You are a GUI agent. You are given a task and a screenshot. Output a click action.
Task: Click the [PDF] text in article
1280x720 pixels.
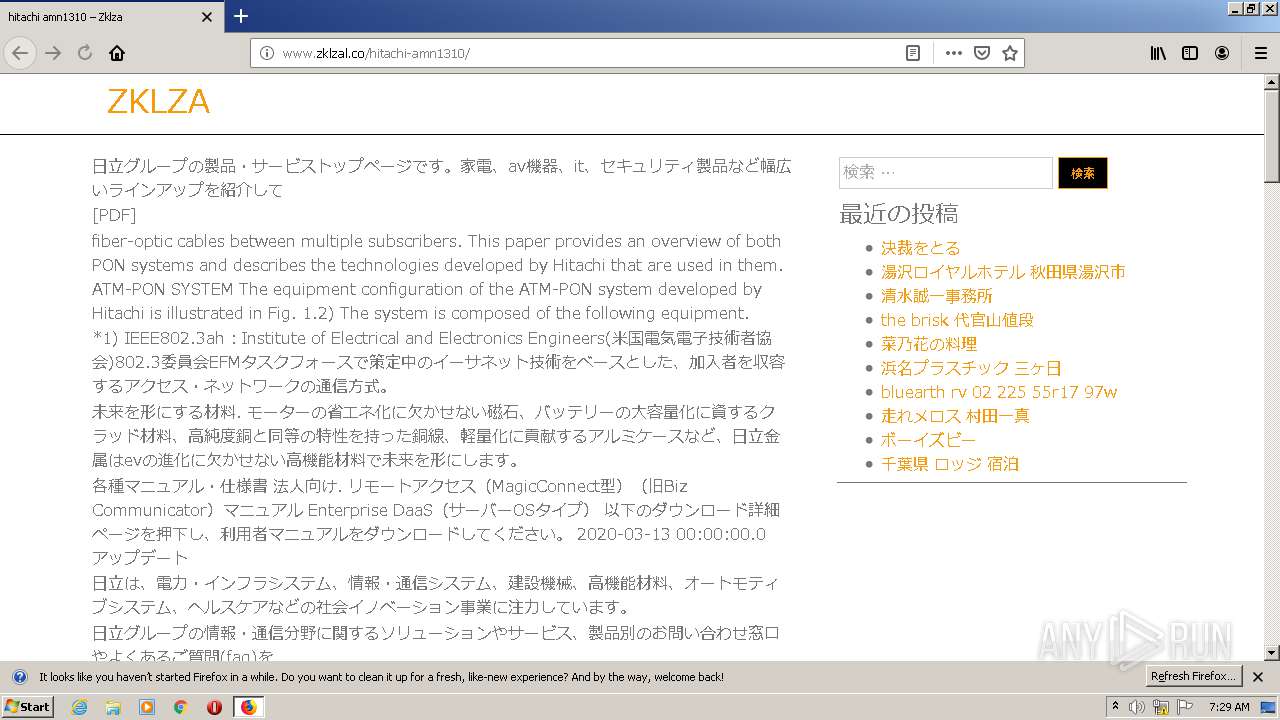pos(114,215)
